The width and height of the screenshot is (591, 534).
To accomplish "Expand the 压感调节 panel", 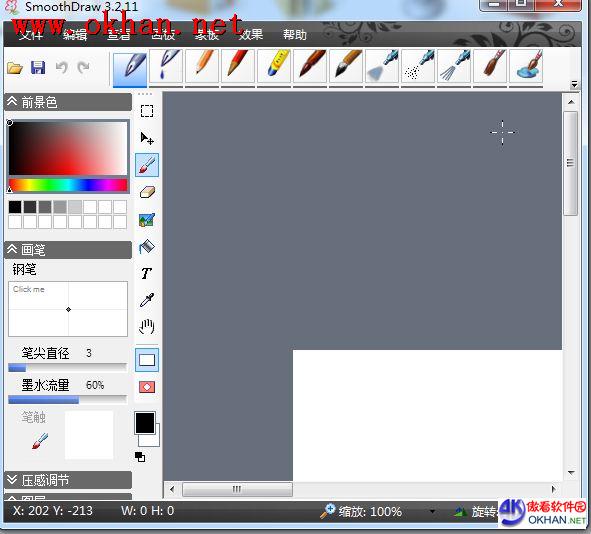I will pyautogui.click(x=68, y=480).
